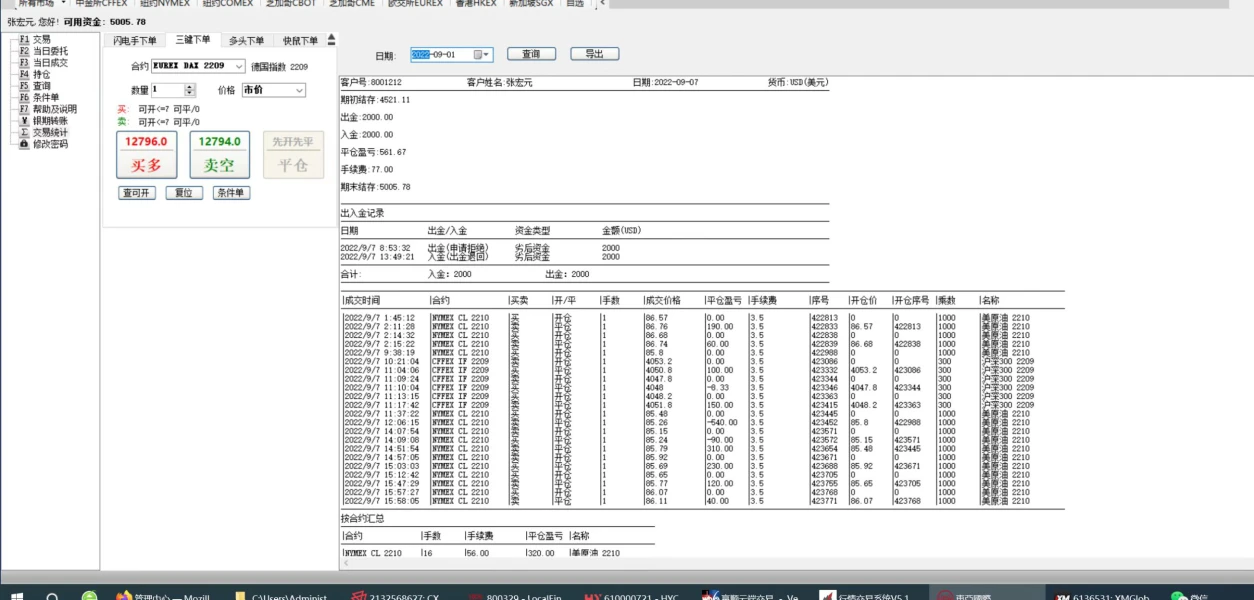
Task: Open the F1 交易 trading item
Action: click(40, 39)
